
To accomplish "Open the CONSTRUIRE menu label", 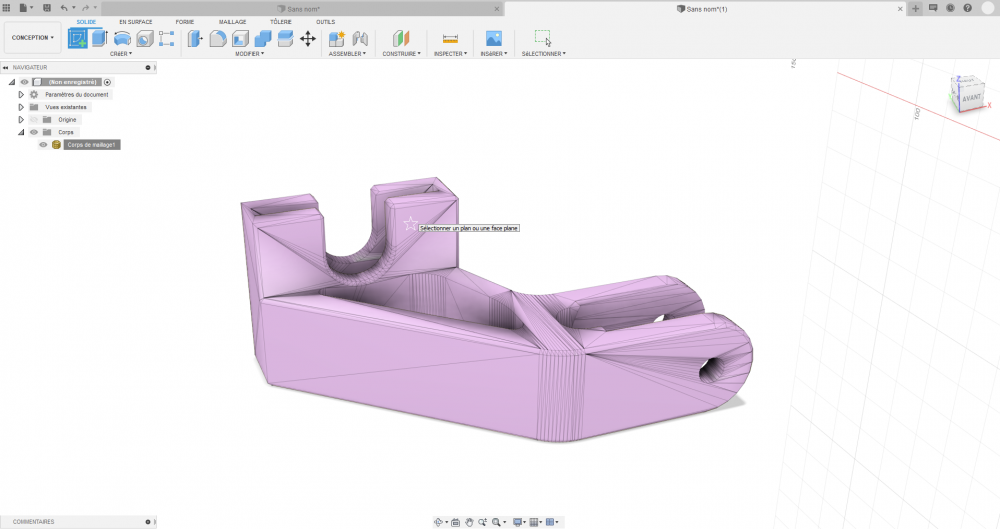I will (401, 54).
